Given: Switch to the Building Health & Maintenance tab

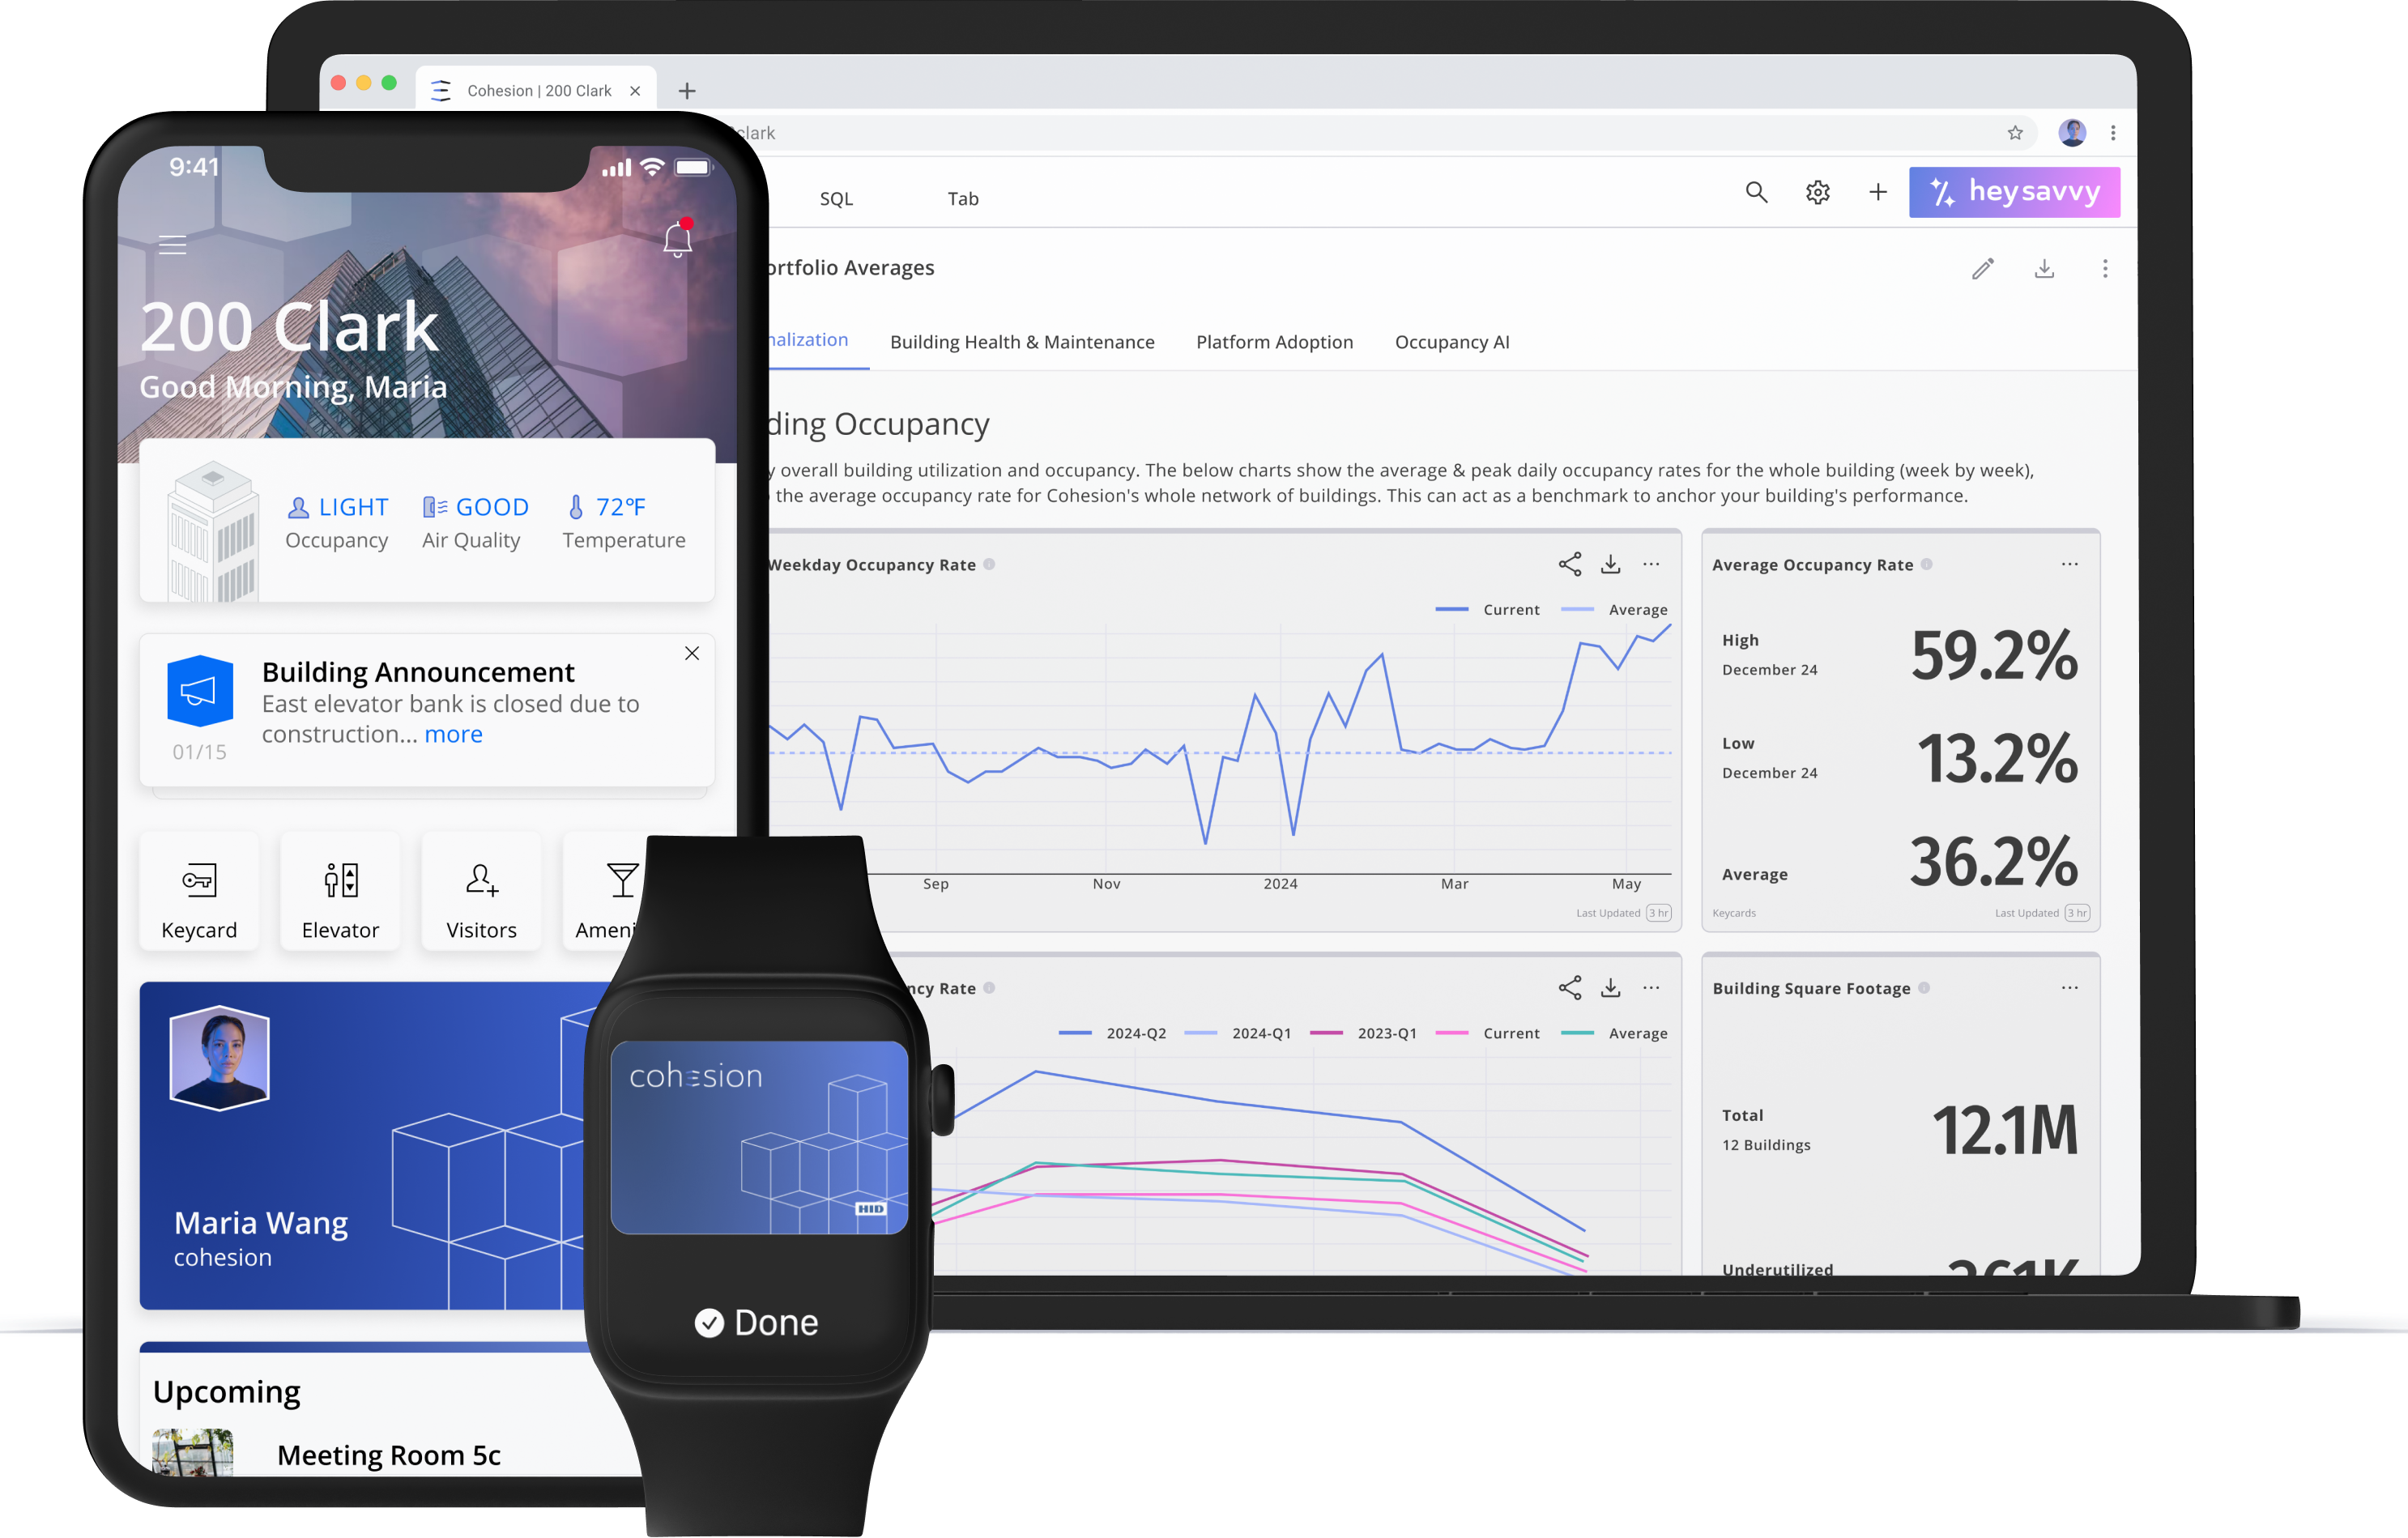Looking at the screenshot, I should pyautogui.click(x=1023, y=341).
